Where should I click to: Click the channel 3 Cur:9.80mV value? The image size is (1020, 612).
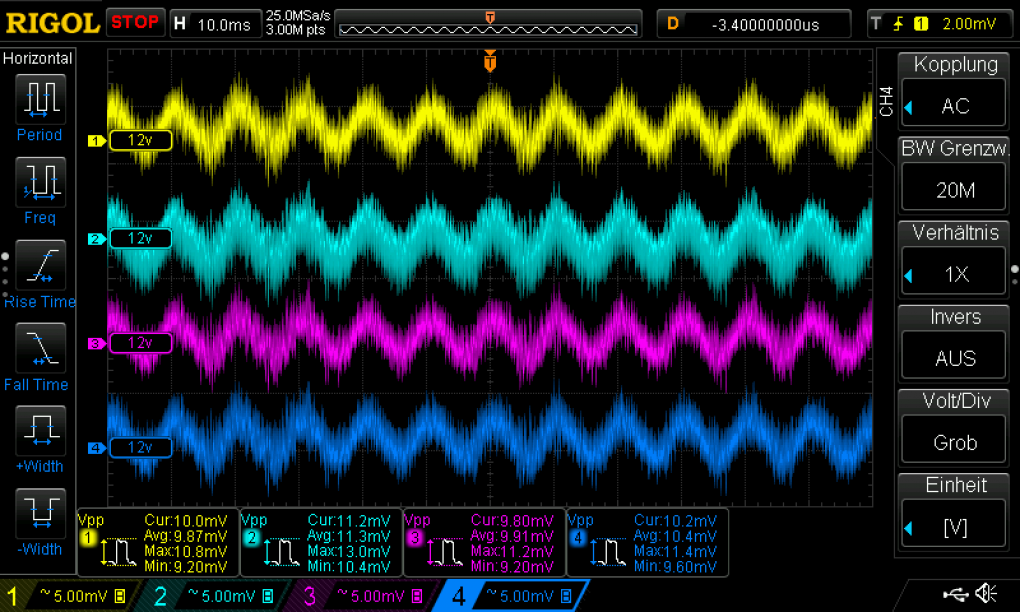tap(512, 521)
